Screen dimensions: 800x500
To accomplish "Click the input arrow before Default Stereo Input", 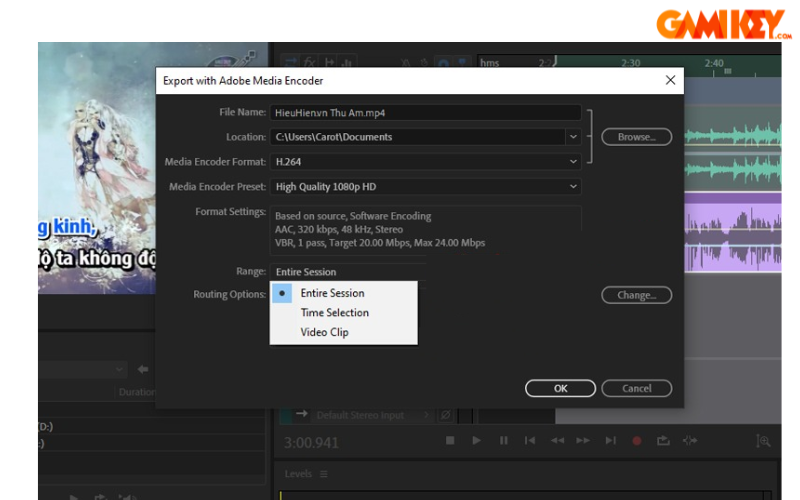I will pyautogui.click(x=302, y=414).
